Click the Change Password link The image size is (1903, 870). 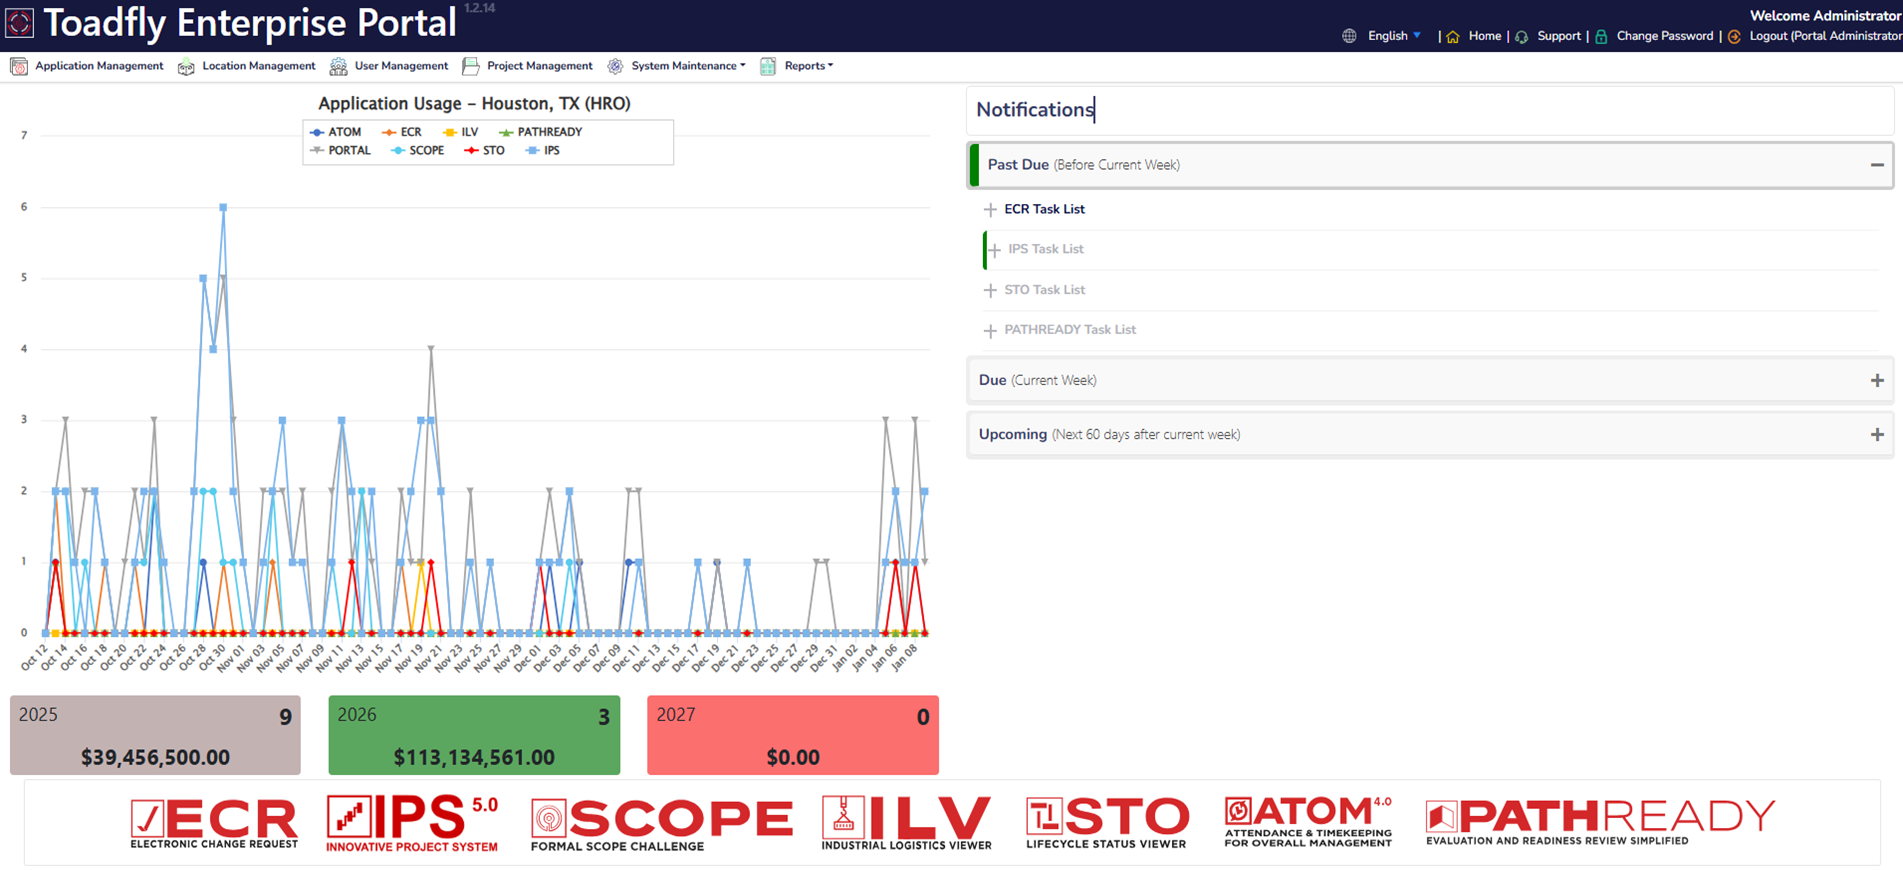pos(1664,36)
